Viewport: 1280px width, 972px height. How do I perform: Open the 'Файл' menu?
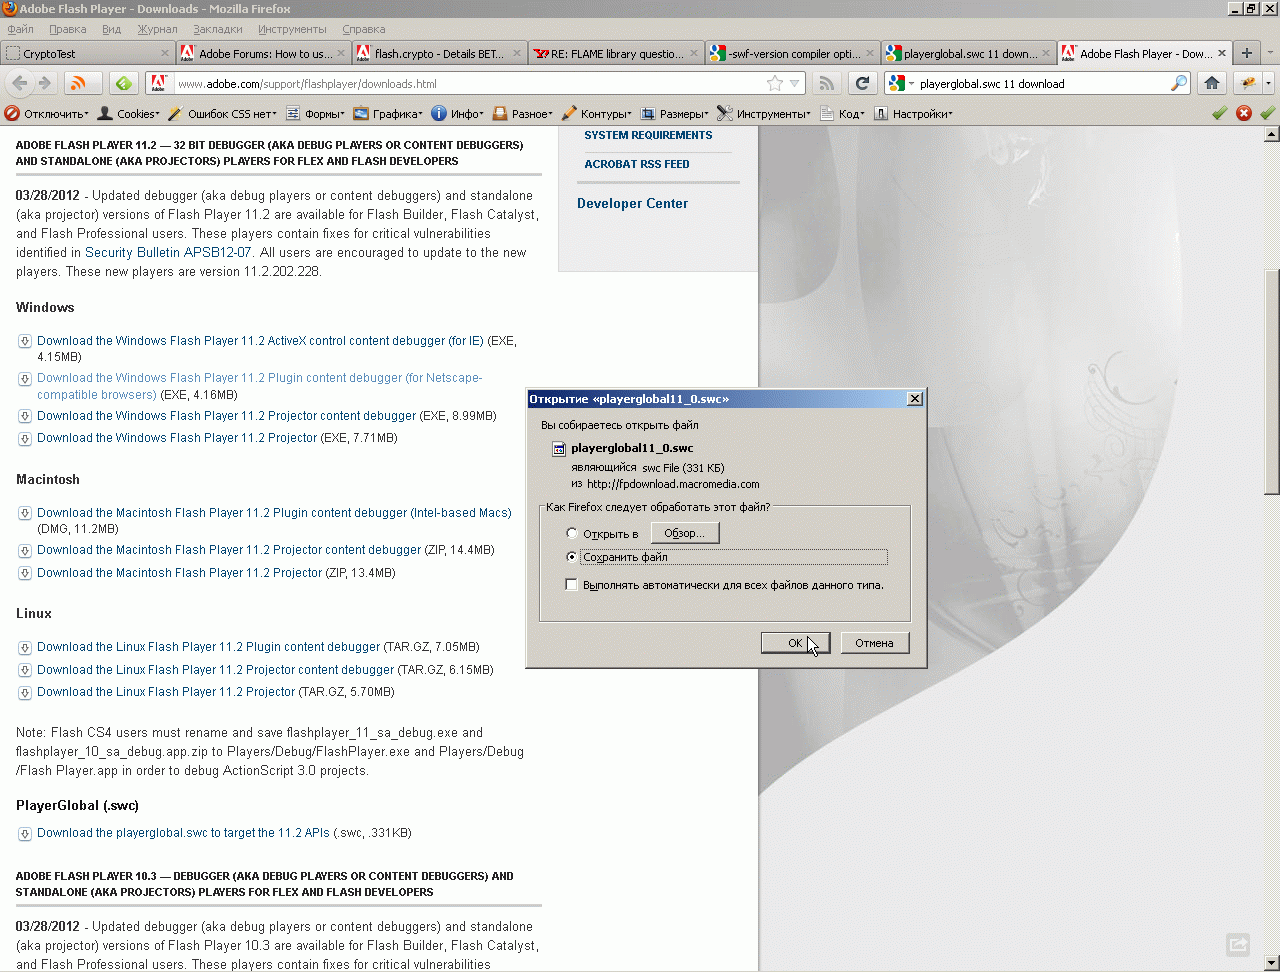click(x=20, y=29)
